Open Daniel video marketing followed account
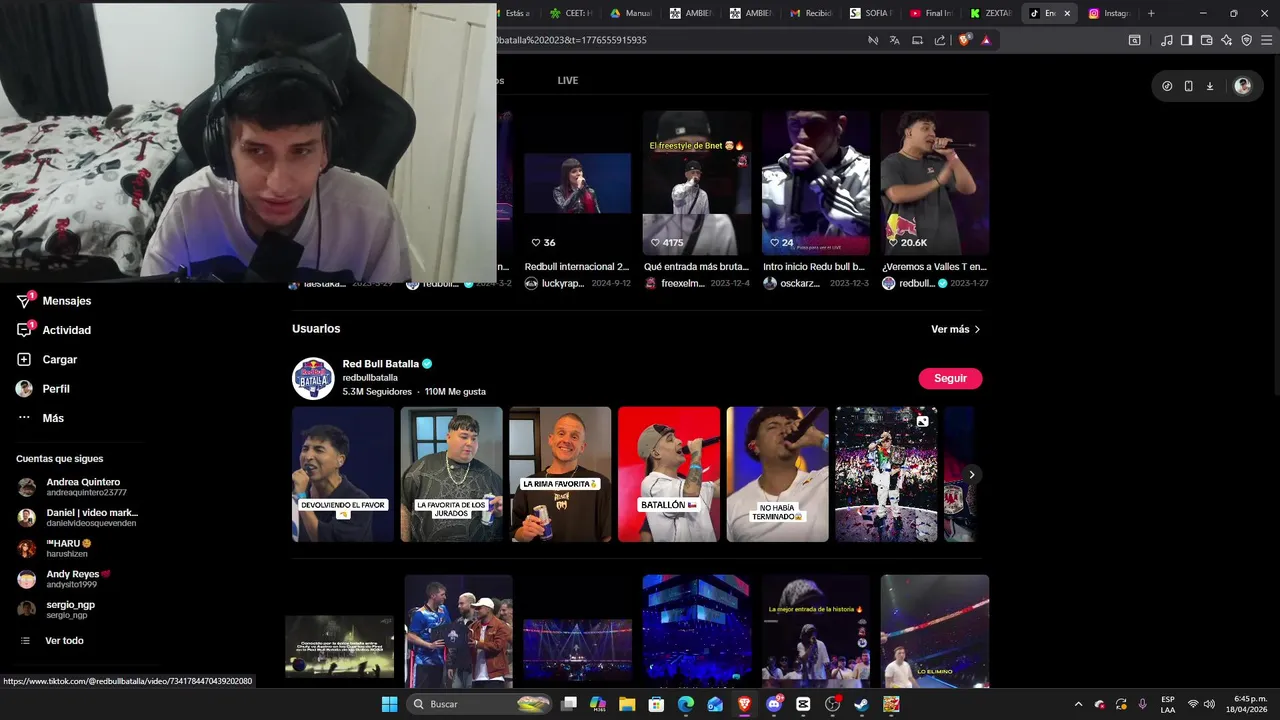1280x720 pixels. 78,518
